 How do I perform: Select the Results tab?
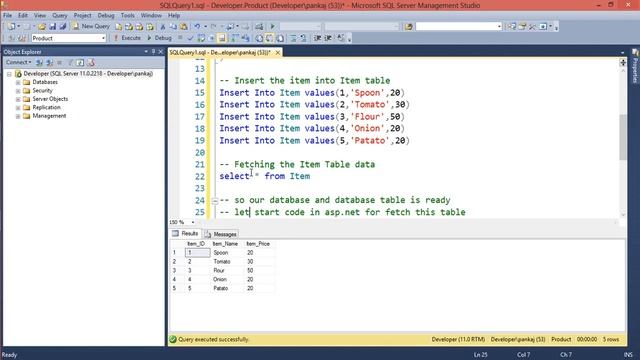pos(185,233)
